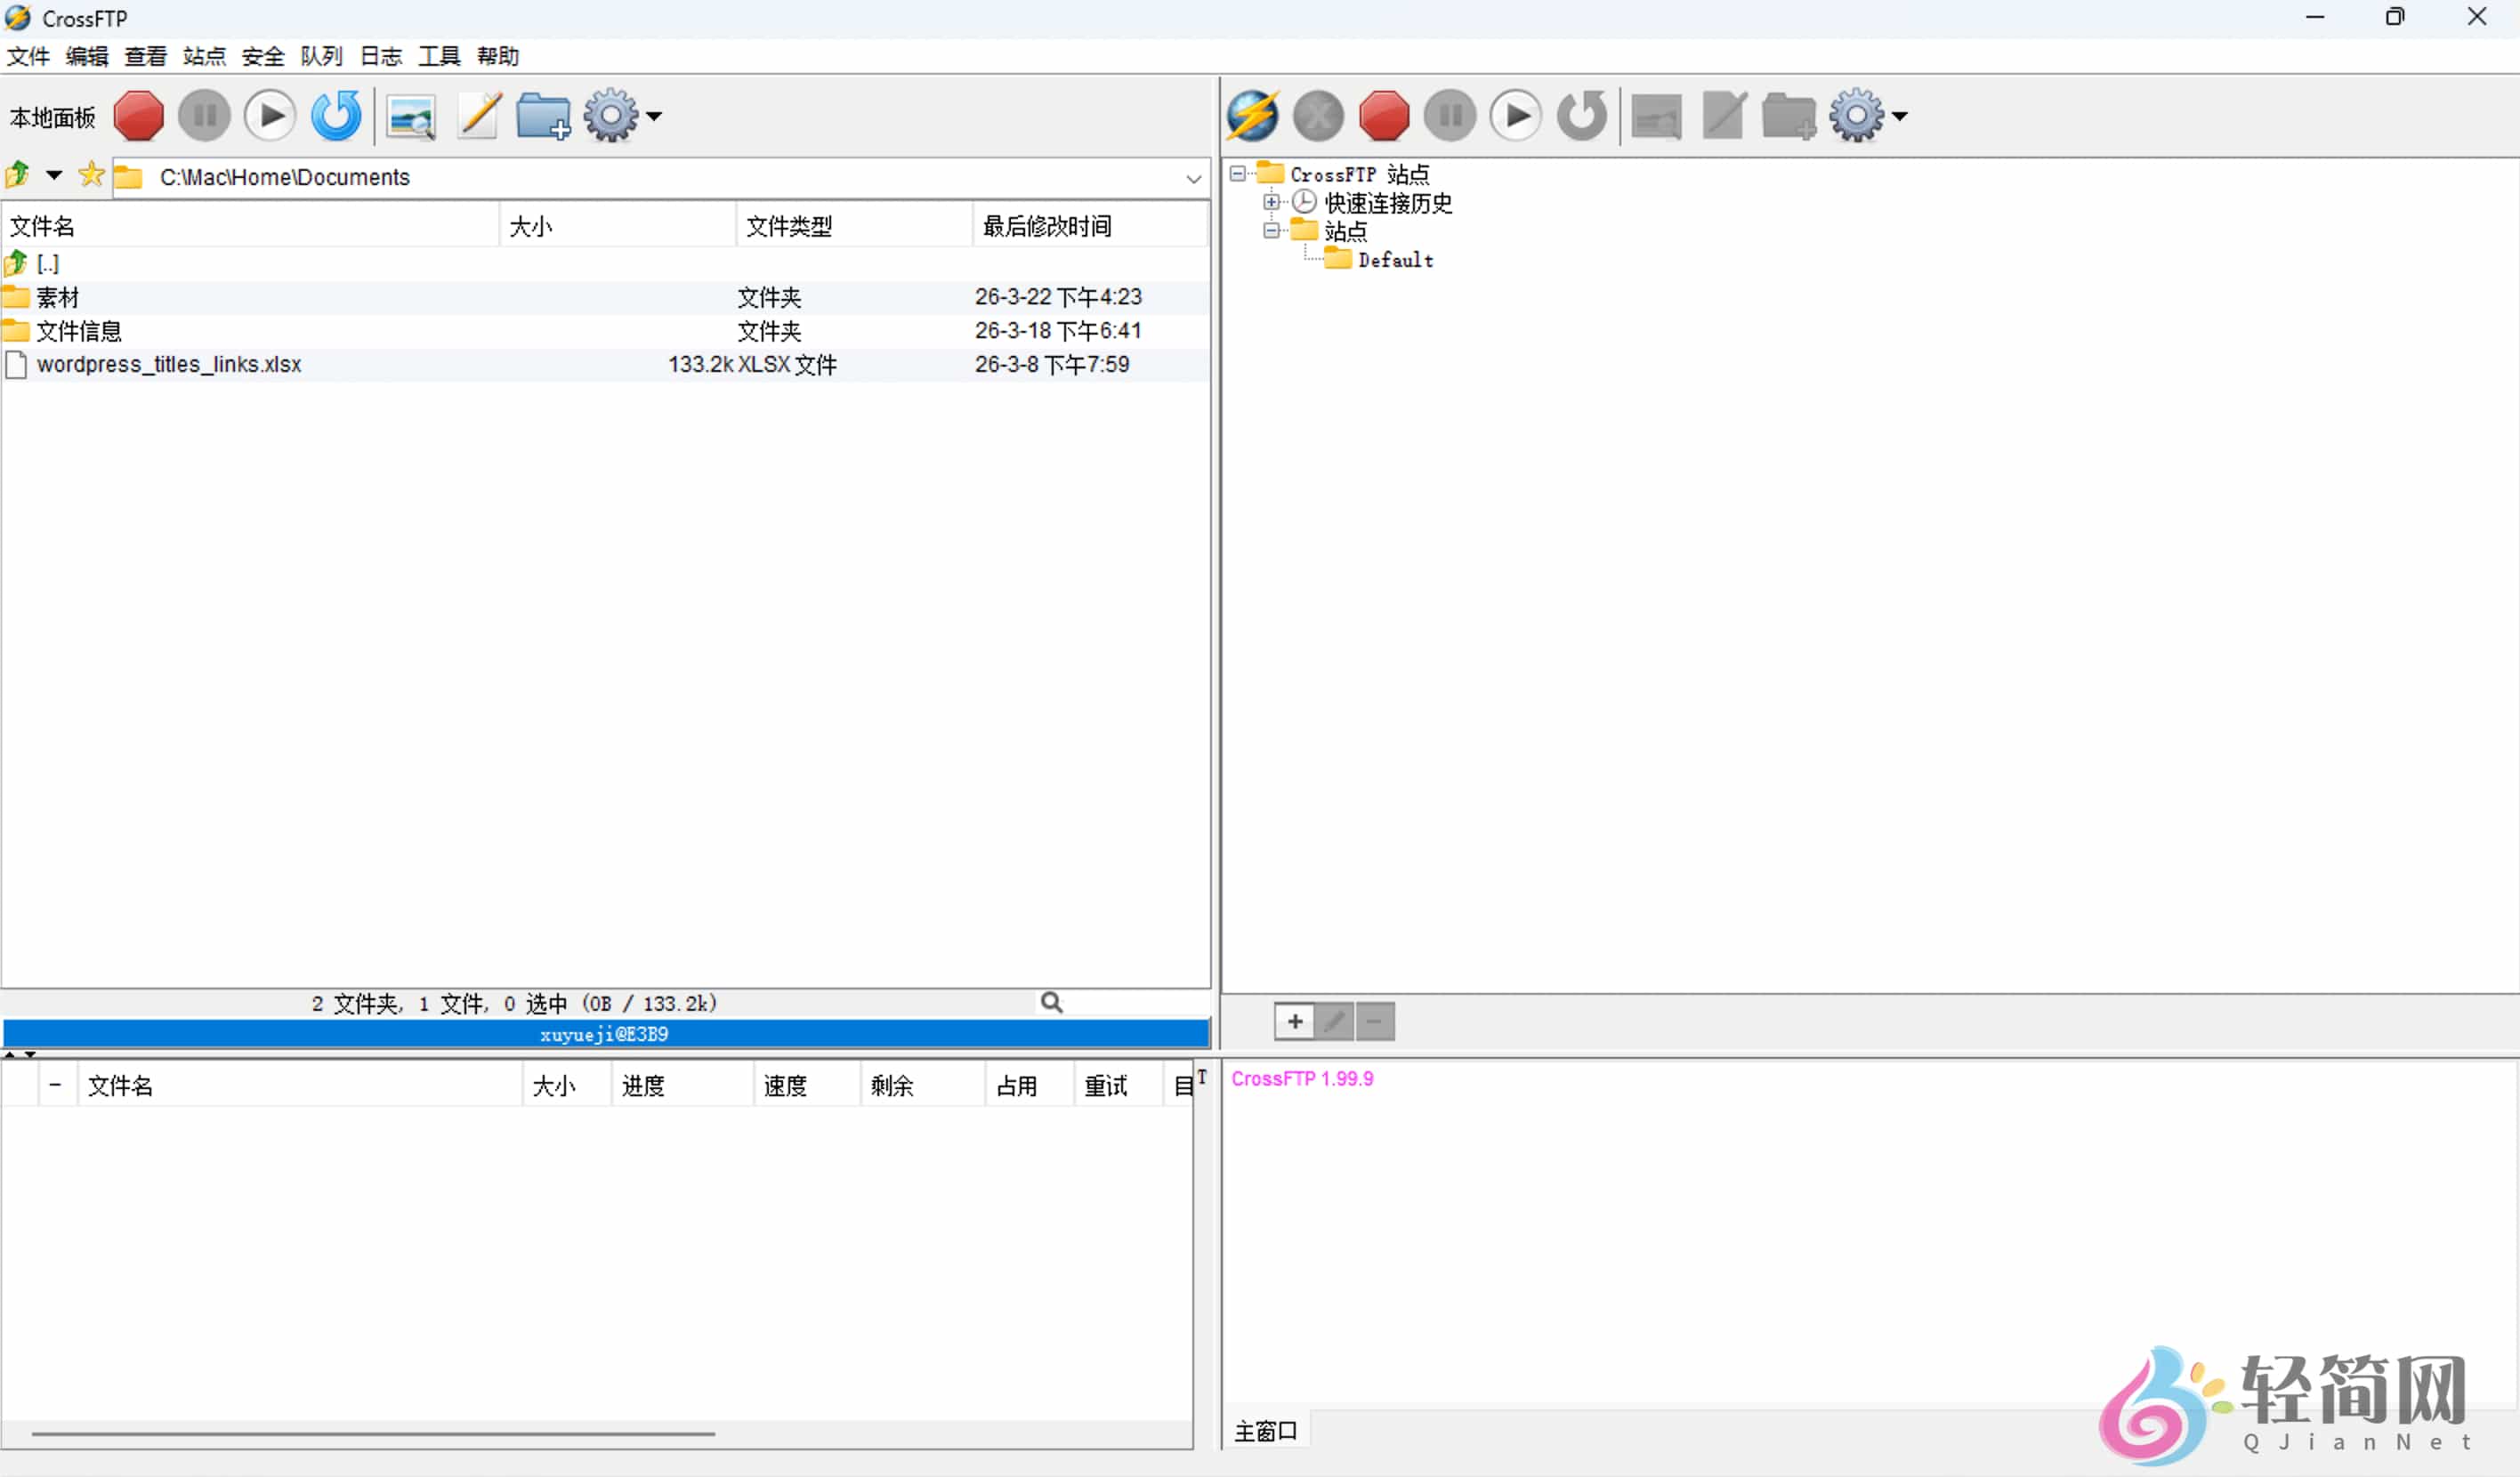Click the Quick Connect lightning icon
This screenshot has width=2520, height=1477.
(1252, 115)
